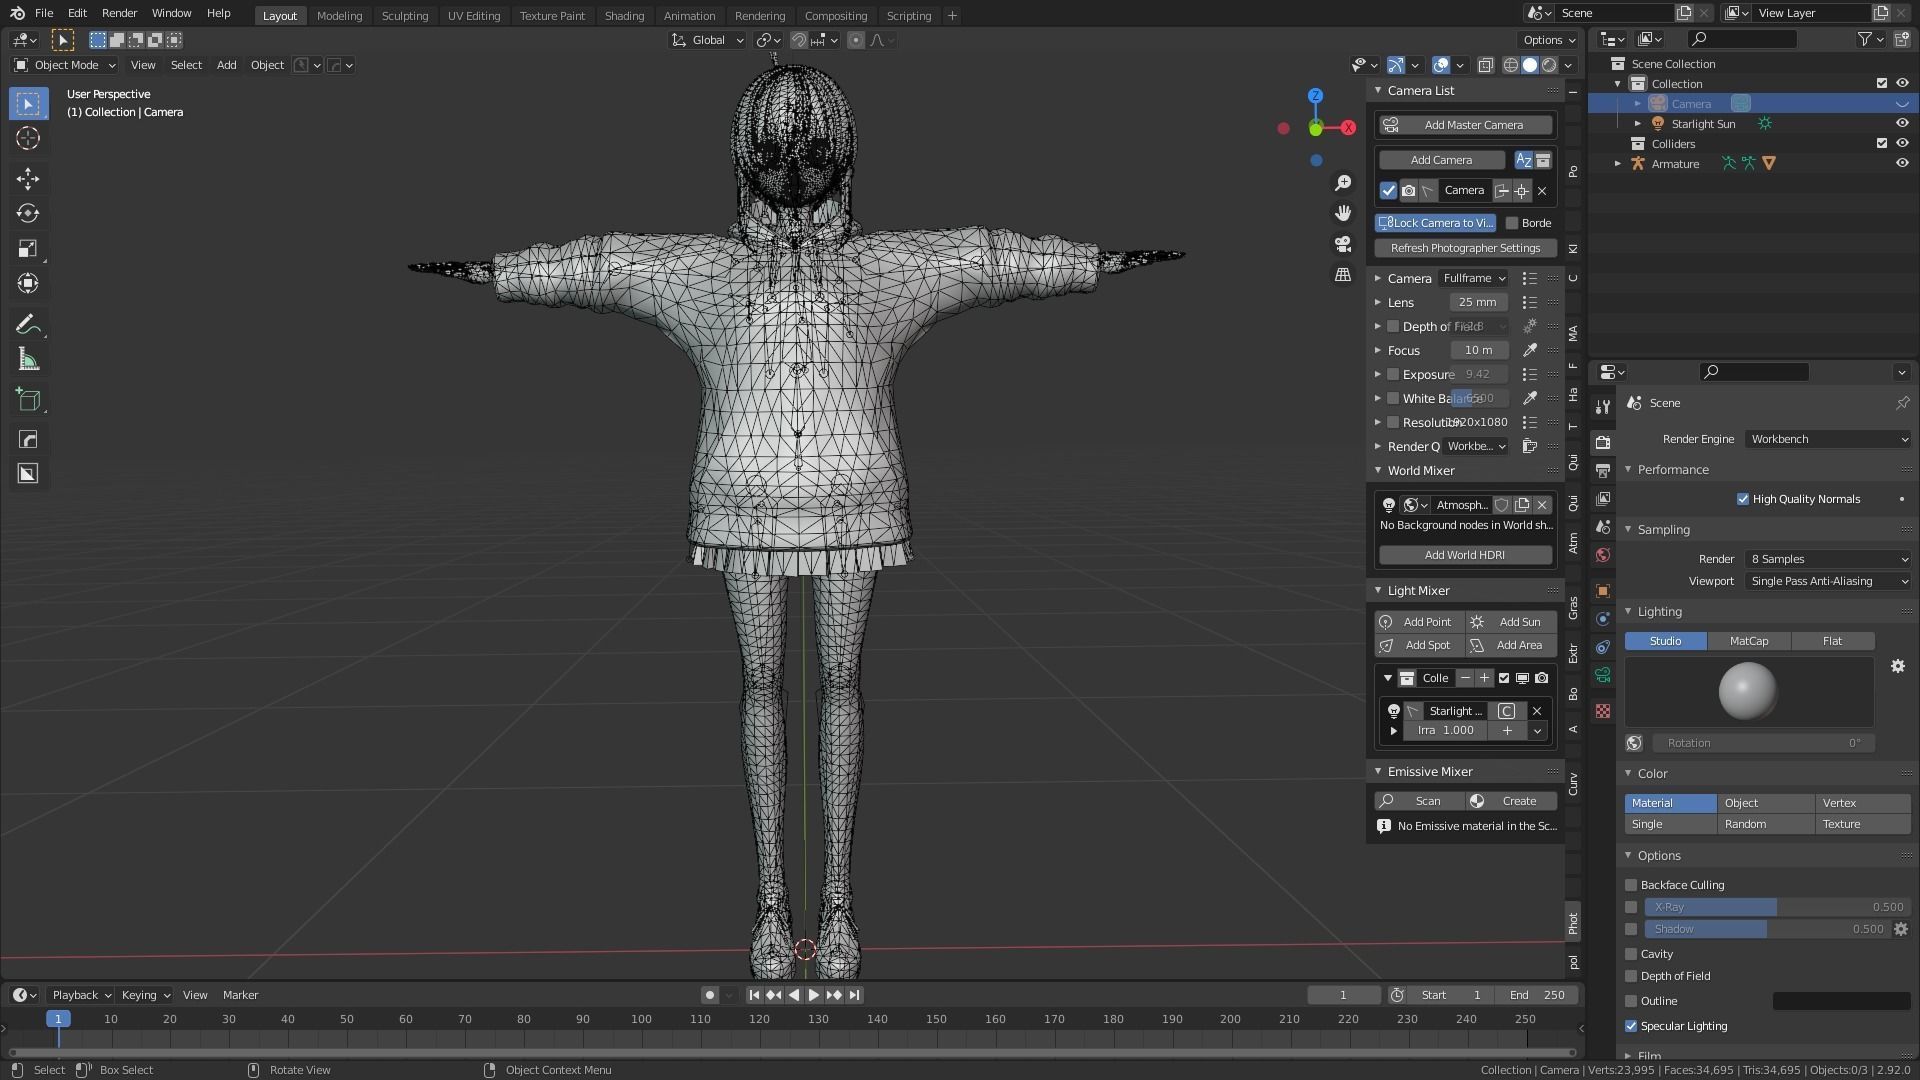Image resolution: width=1920 pixels, height=1080 pixels.
Task: Click the Add World HDRI button
Action: 1464,555
